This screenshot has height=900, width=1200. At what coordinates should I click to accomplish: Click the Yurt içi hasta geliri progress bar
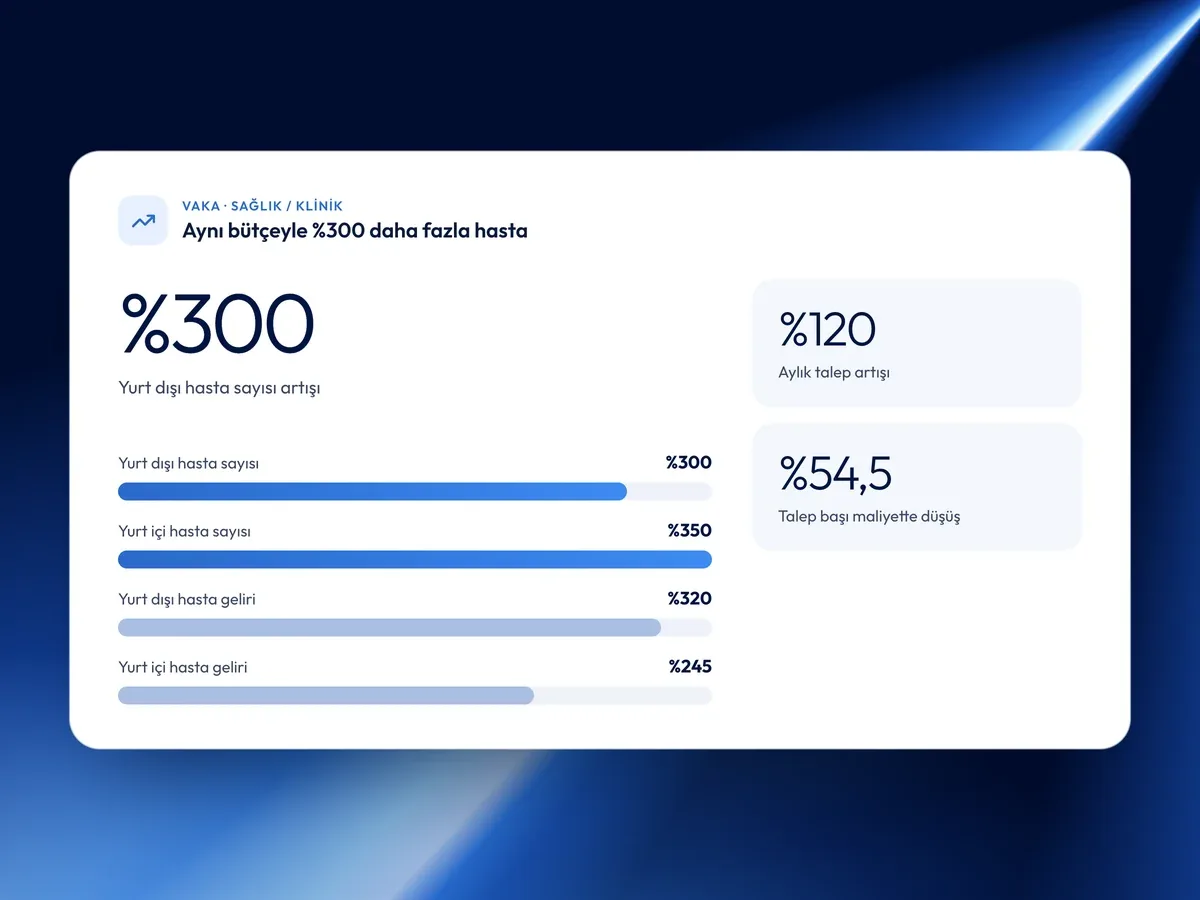tap(415, 695)
